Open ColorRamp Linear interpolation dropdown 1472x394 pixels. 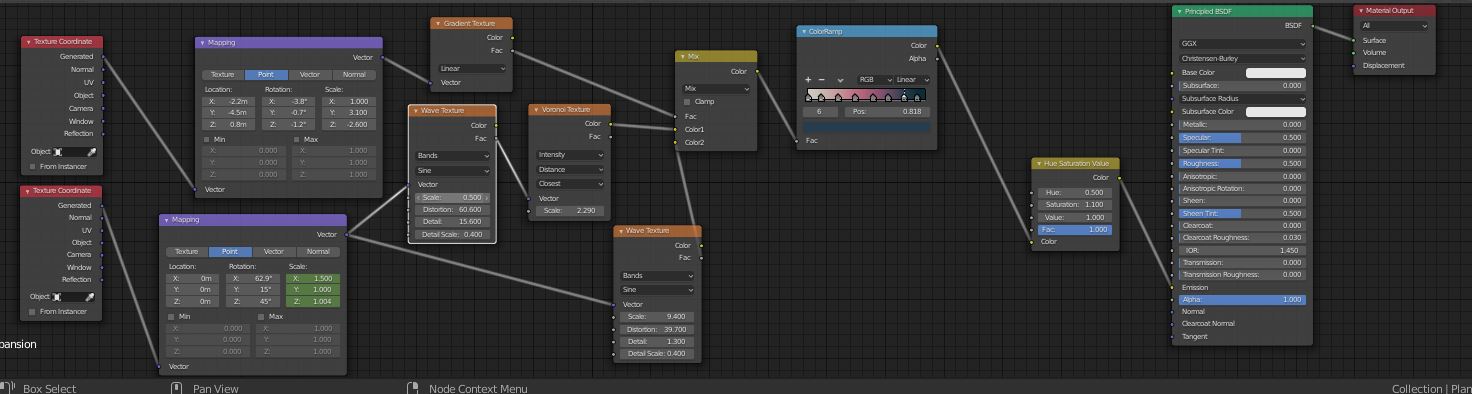click(912, 80)
